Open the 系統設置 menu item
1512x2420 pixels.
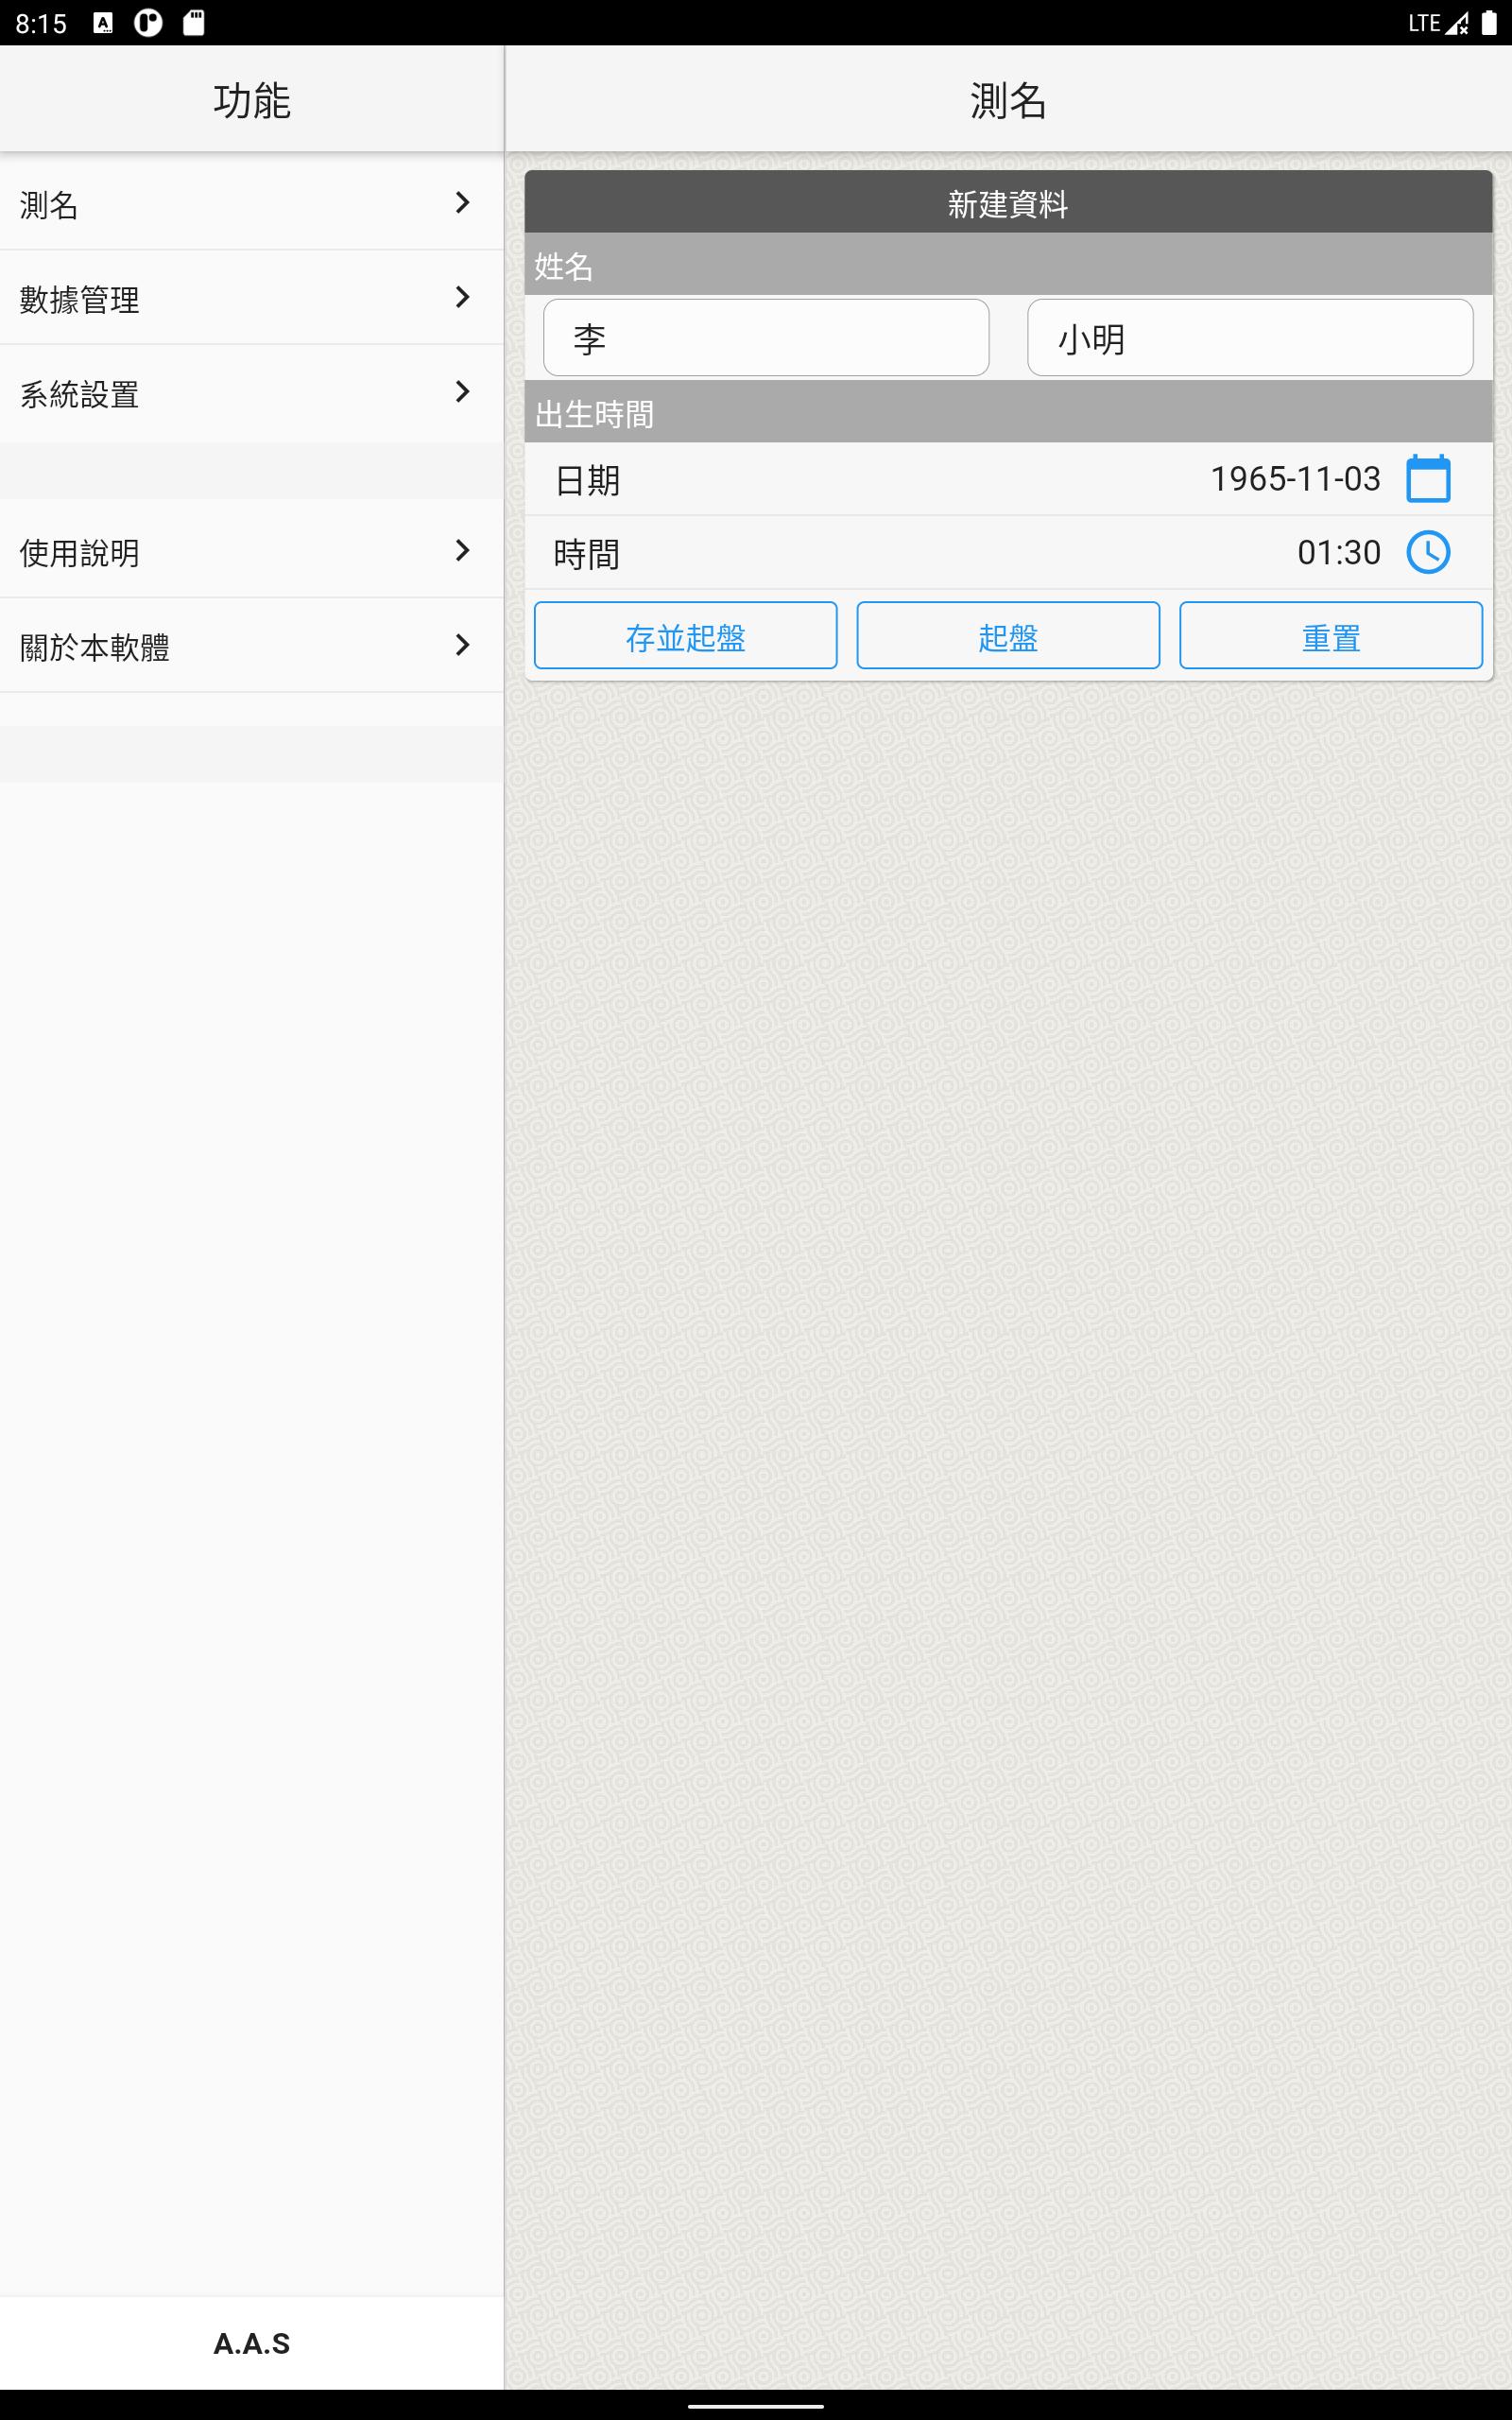click(x=252, y=393)
